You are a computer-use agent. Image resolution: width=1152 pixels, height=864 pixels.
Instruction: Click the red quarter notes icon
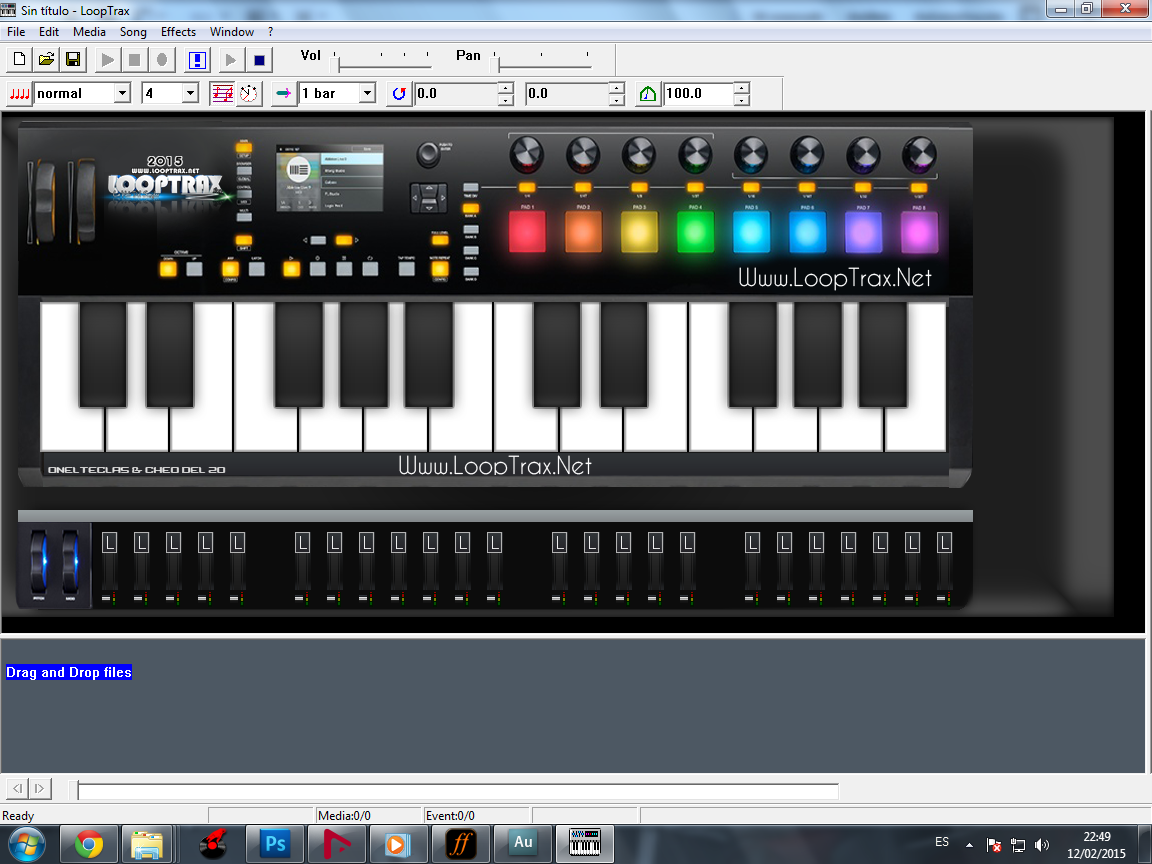pyautogui.click(x=20, y=93)
